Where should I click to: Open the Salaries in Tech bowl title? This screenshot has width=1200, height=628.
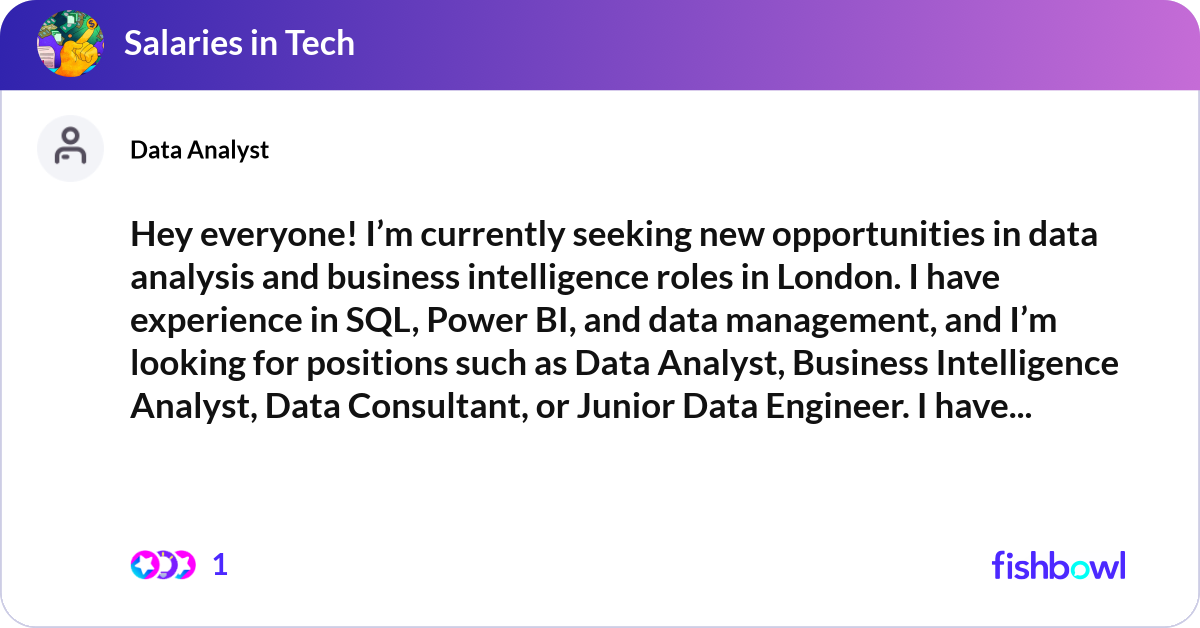click(x=239, y=44)
